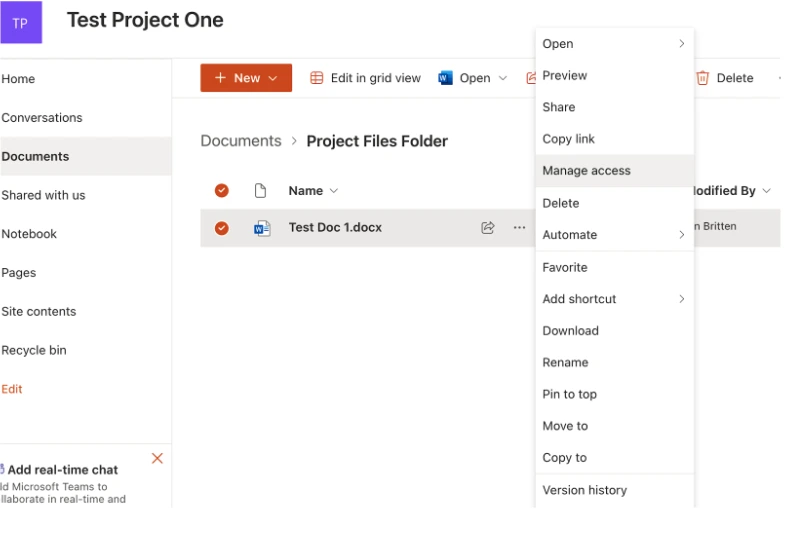This screenshot has height=534, width=787.
Task: Click the TP site logo tile
Action: click(x=20, y=22)
